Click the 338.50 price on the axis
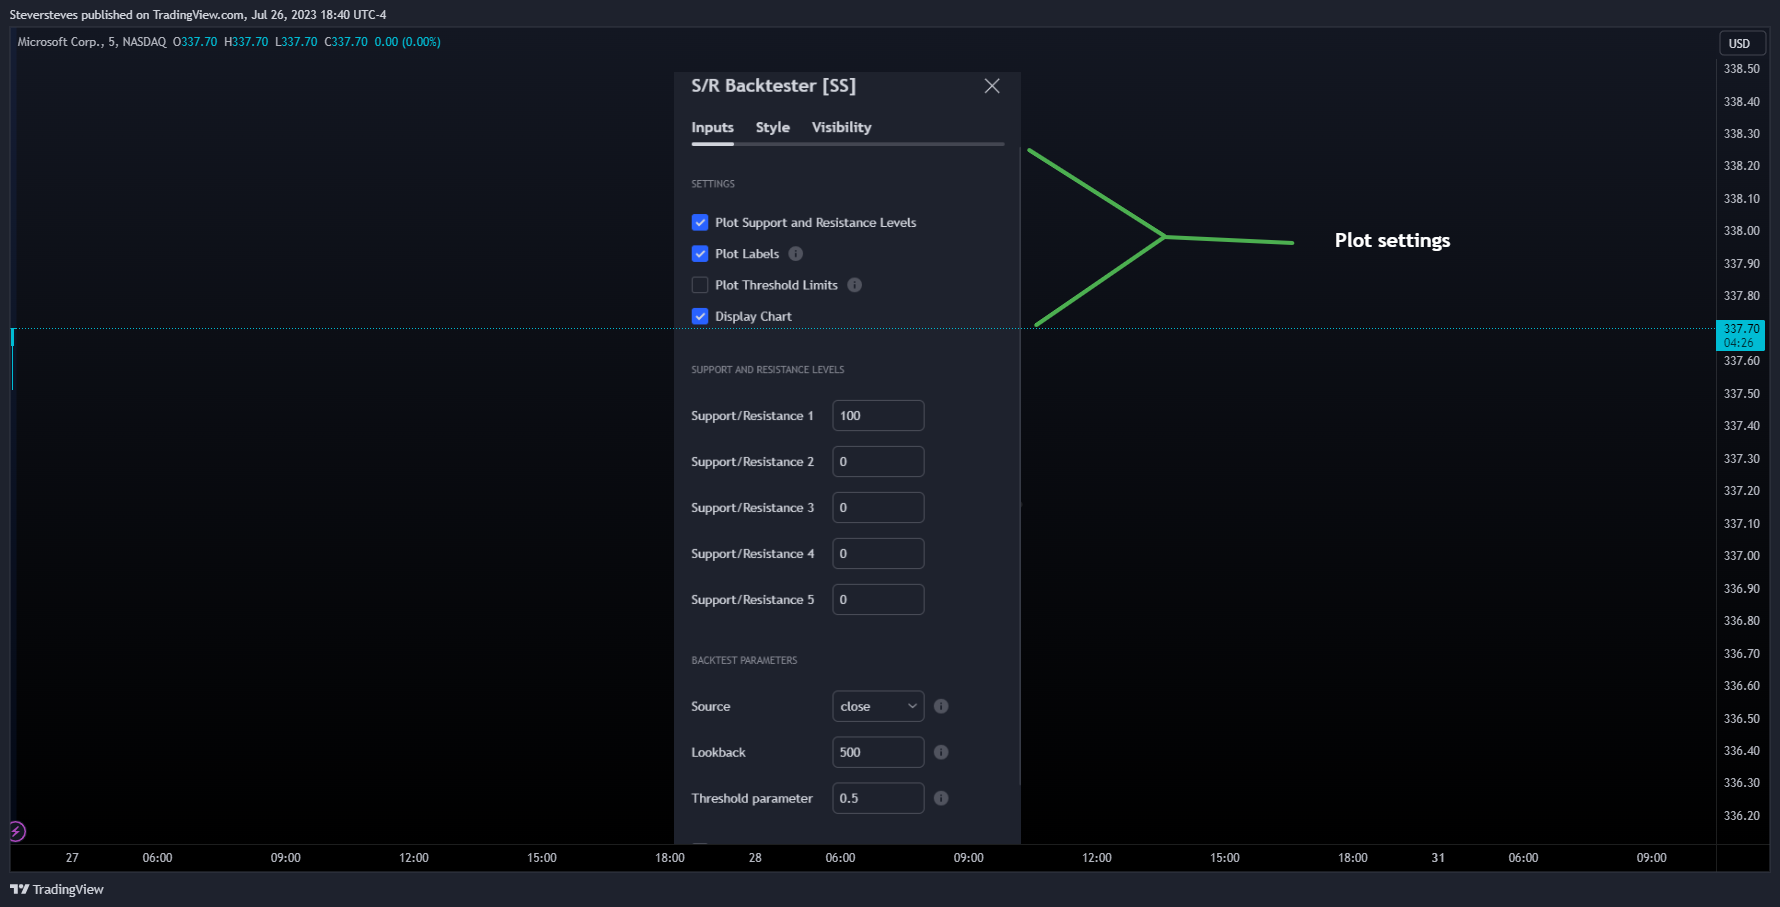The width and height of the screenshot is (1780, 907). tap(1741, 69)
